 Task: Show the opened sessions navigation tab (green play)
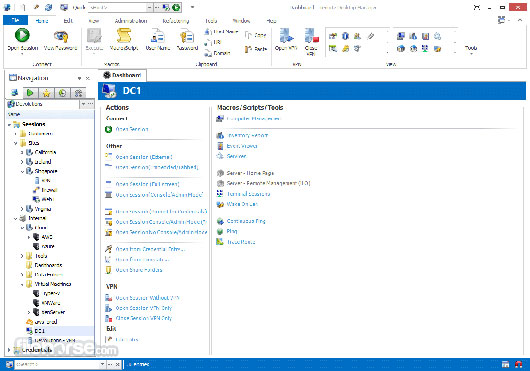(30, 93)
